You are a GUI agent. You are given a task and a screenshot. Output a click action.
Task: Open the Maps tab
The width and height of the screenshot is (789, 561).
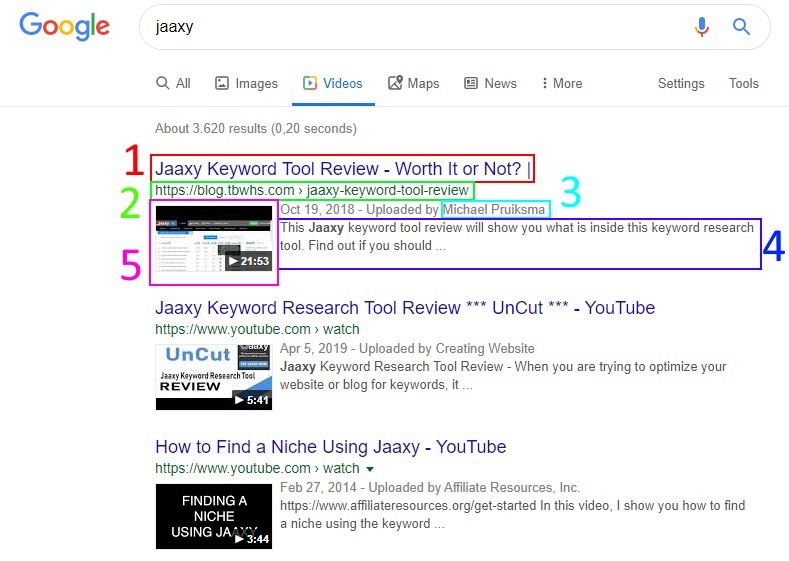click(x=414, y=83)
